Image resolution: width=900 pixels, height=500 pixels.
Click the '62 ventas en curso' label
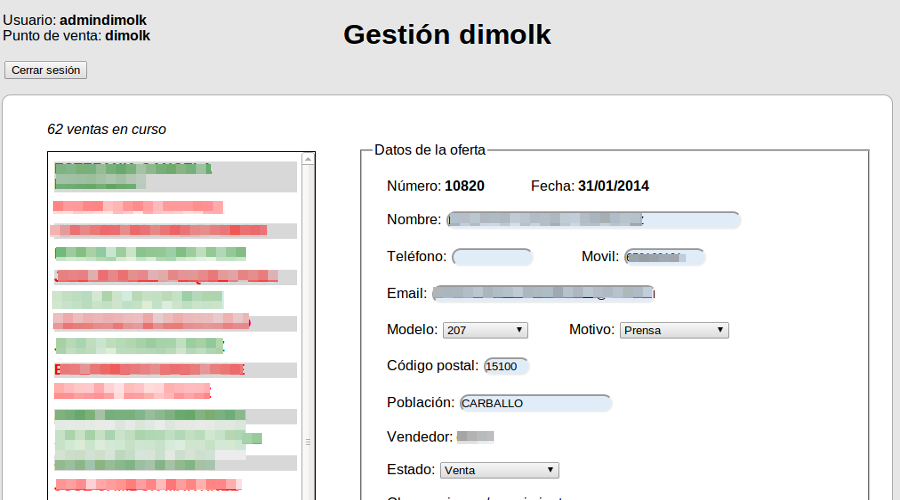[107, 129]
